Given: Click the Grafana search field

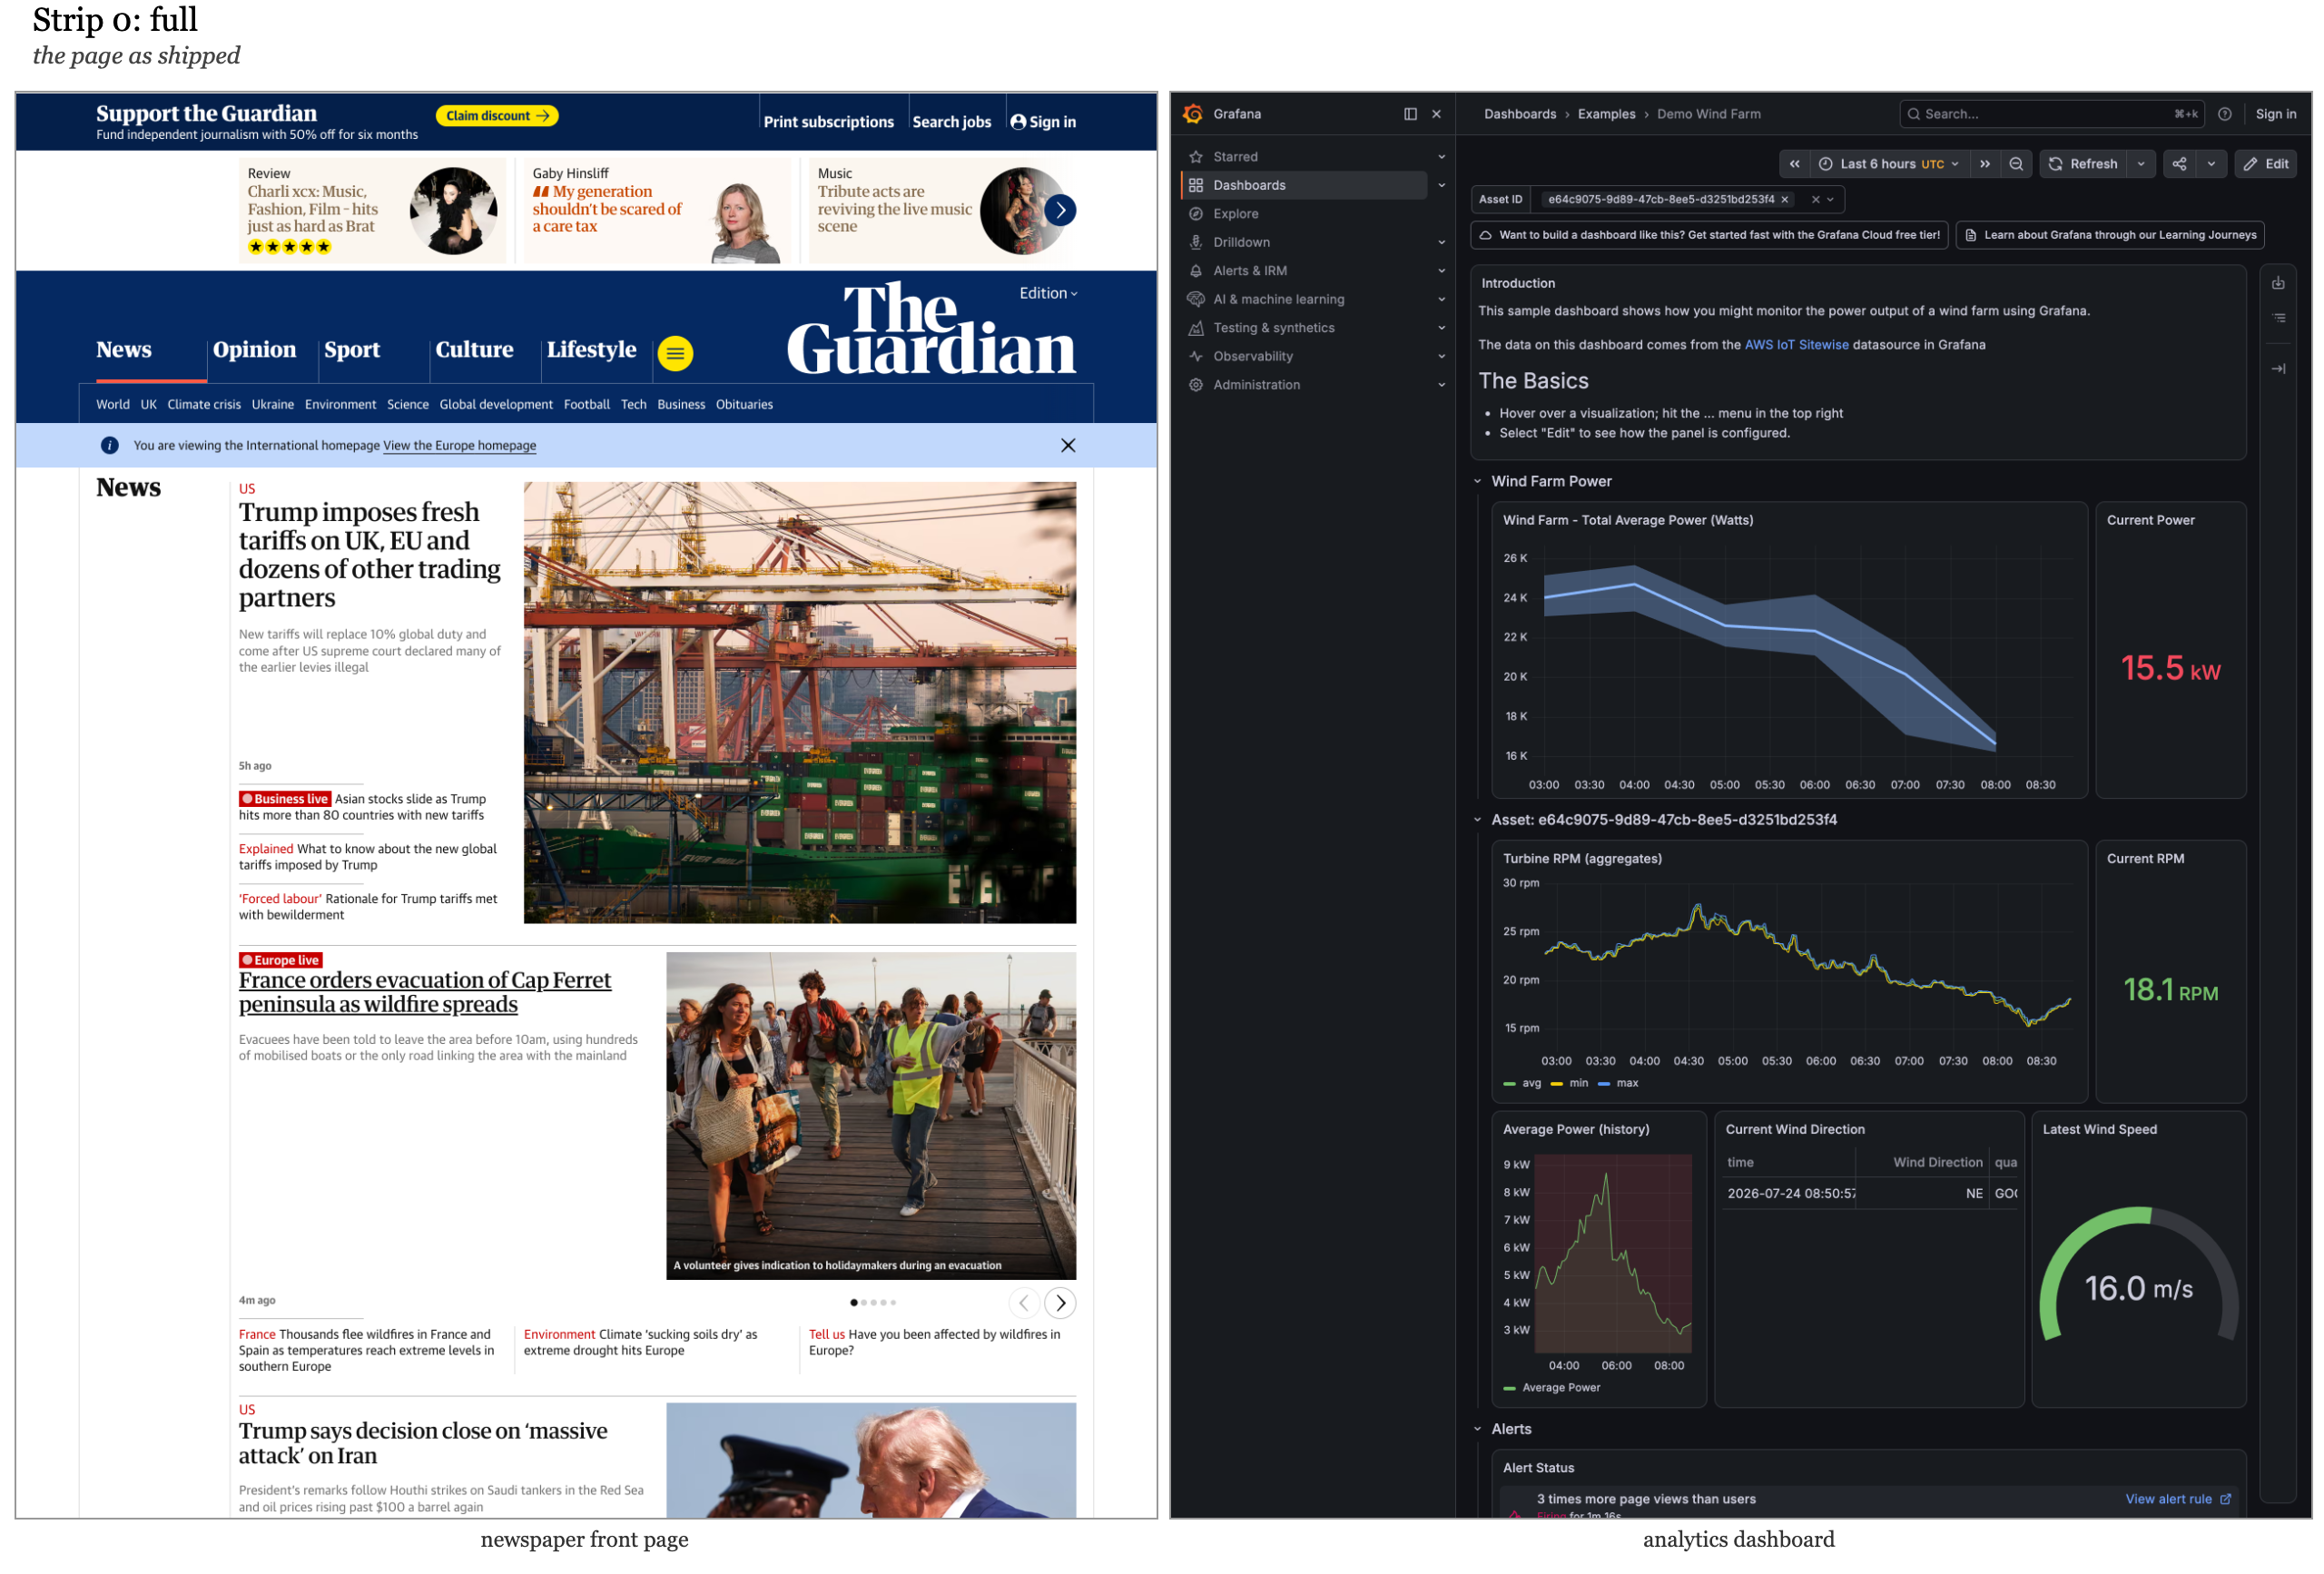Looking at the screenshot, I should pos(2053,114).
